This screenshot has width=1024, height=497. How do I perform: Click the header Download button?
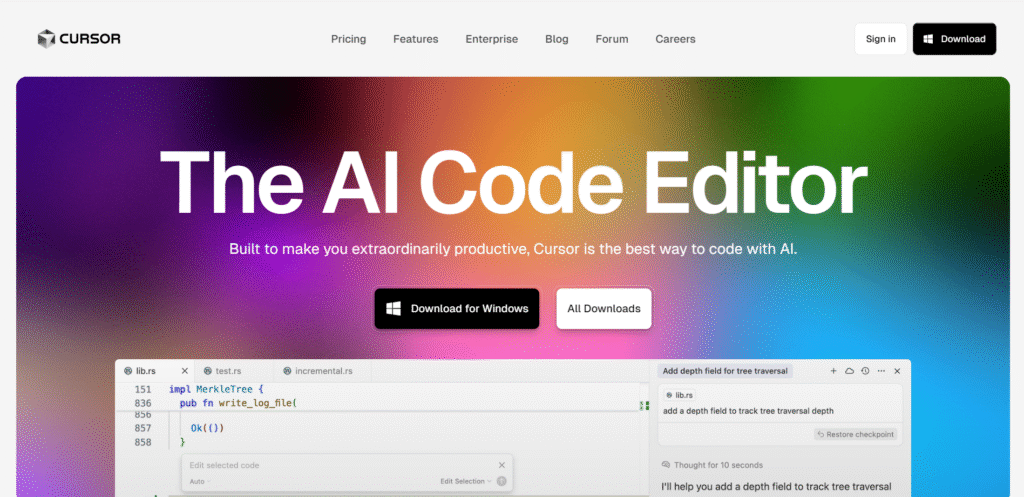pos(954,39)
